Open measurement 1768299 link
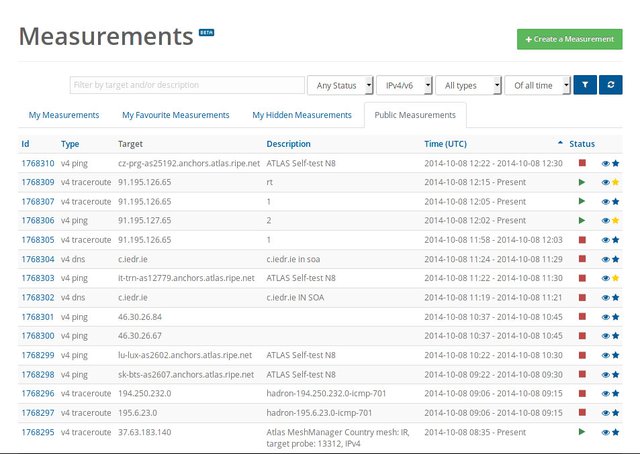 (38, 355)
